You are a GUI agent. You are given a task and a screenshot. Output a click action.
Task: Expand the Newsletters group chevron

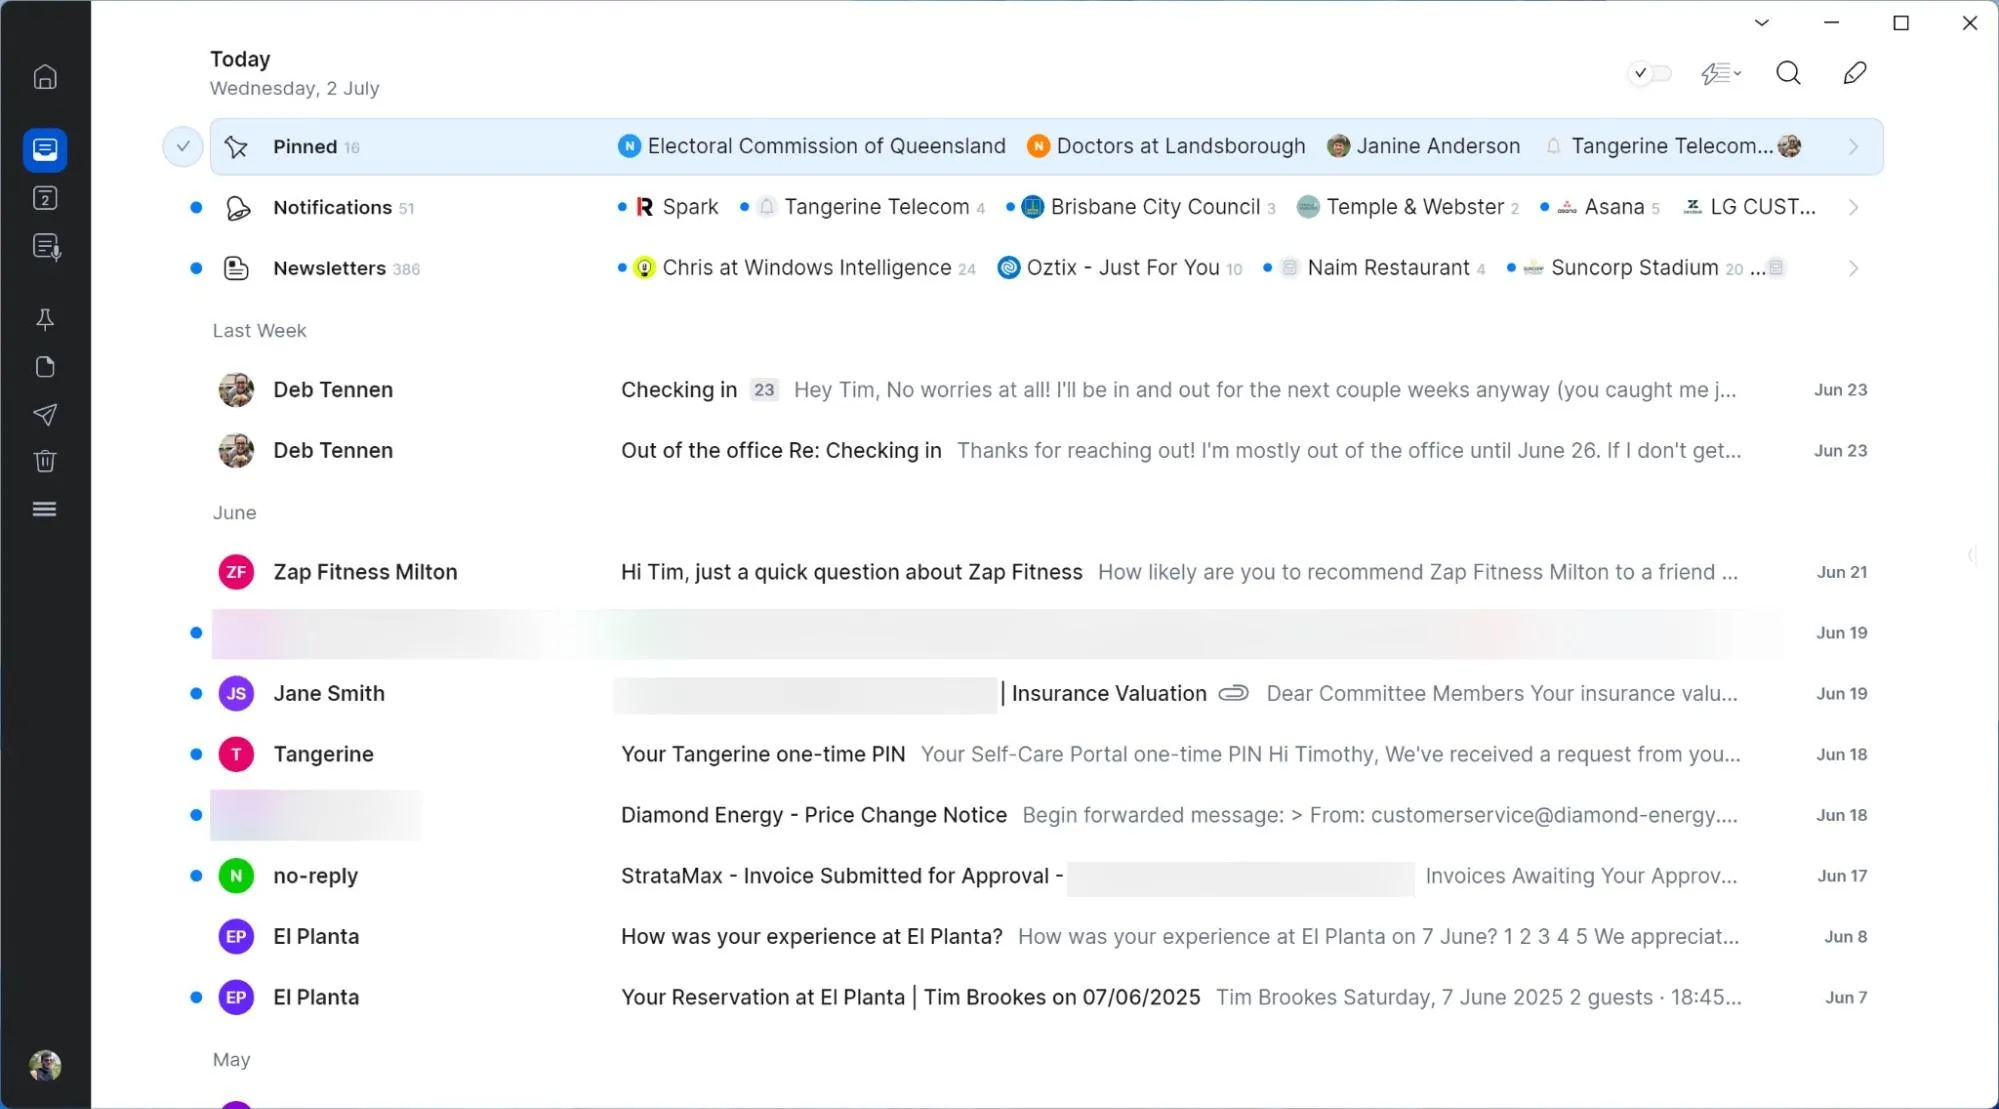click(1852, 268)
